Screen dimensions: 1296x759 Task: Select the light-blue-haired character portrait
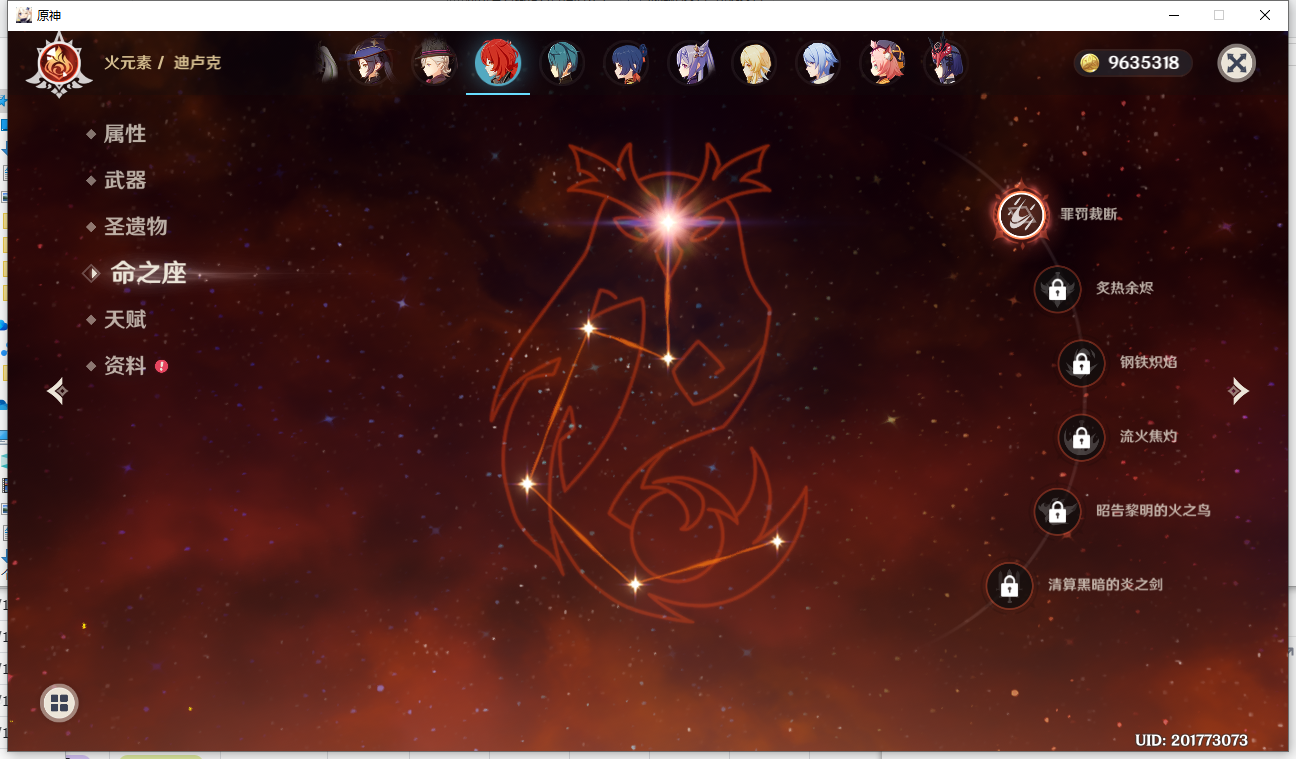(818, 63)
